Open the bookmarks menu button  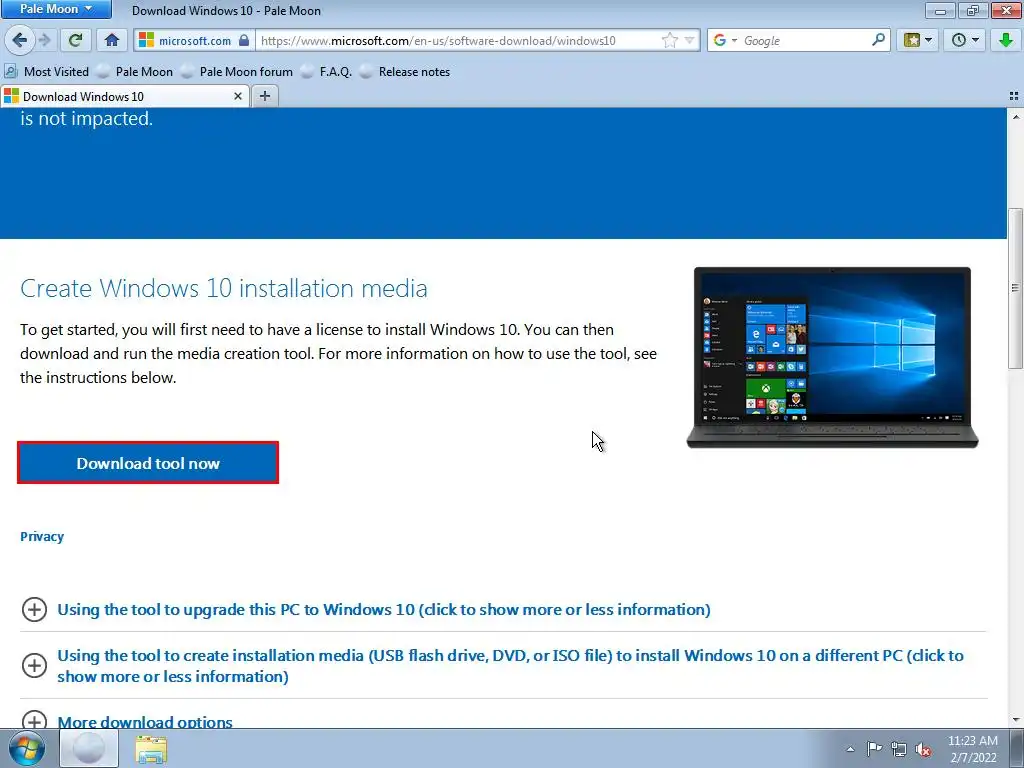coord(918,40)
